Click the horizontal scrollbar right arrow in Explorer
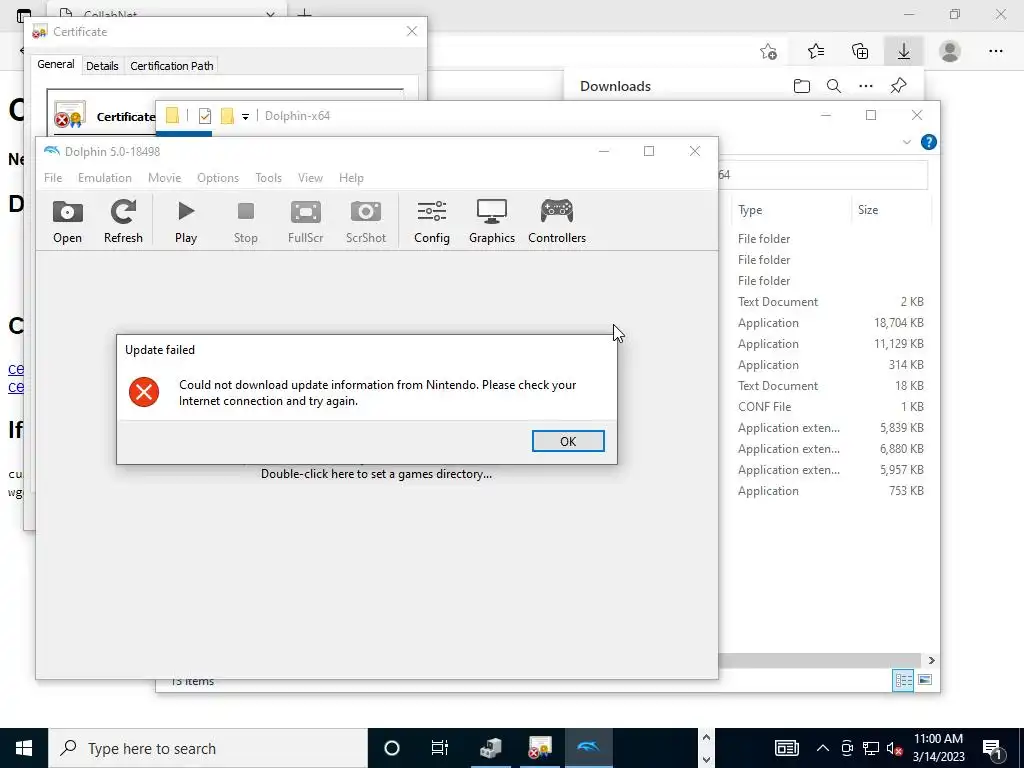This screenshot has height=768, width=1024. pos(931,660)
